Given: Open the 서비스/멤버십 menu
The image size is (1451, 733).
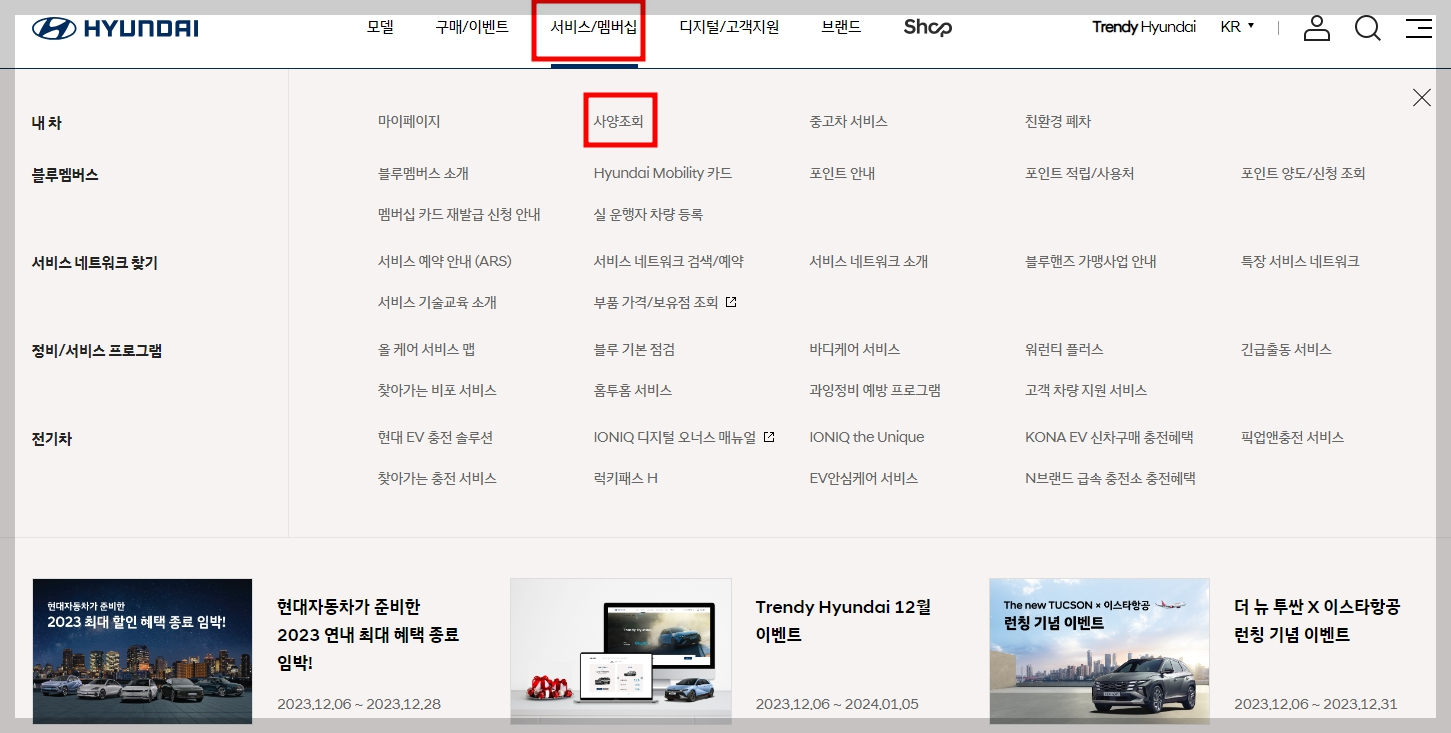Looking at the screenshot, I should pyautogui.click(x=594, y=27).
